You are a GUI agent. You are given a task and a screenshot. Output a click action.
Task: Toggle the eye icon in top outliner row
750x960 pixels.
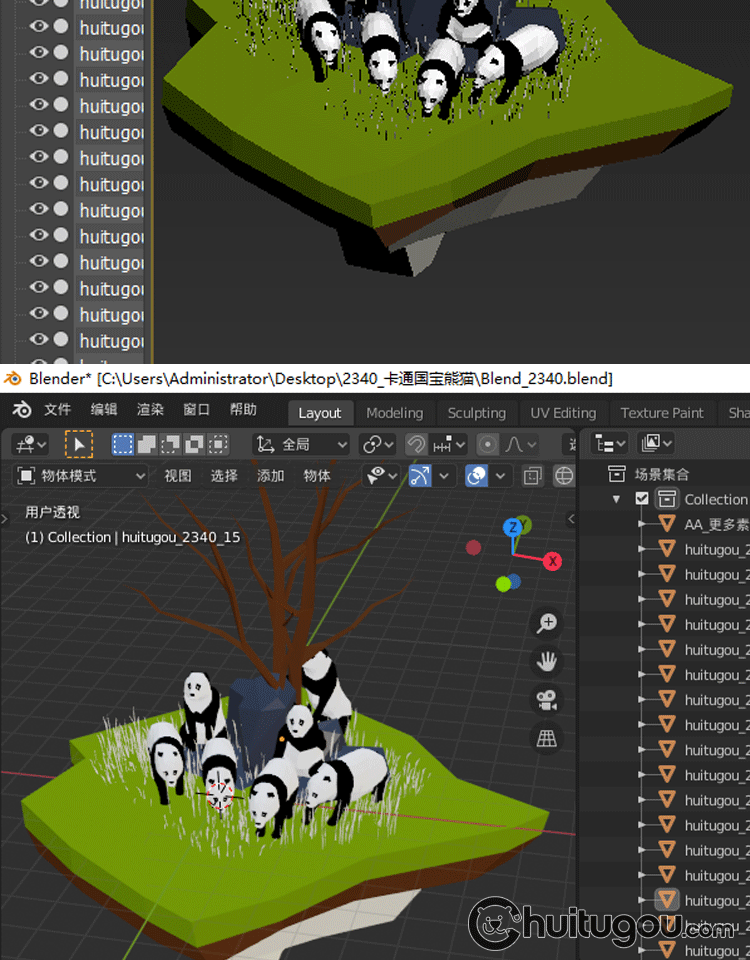click(39, 3)
